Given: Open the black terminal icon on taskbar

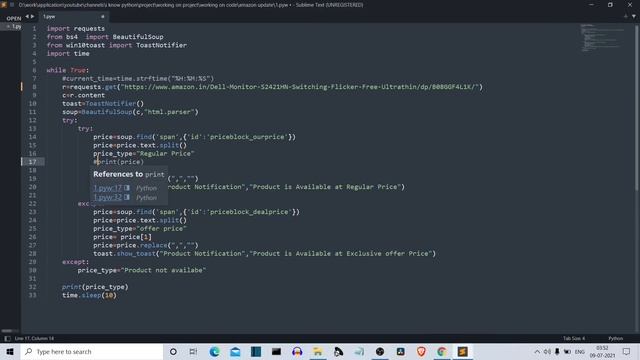Looking at the screenshot, I should point(276,351).
